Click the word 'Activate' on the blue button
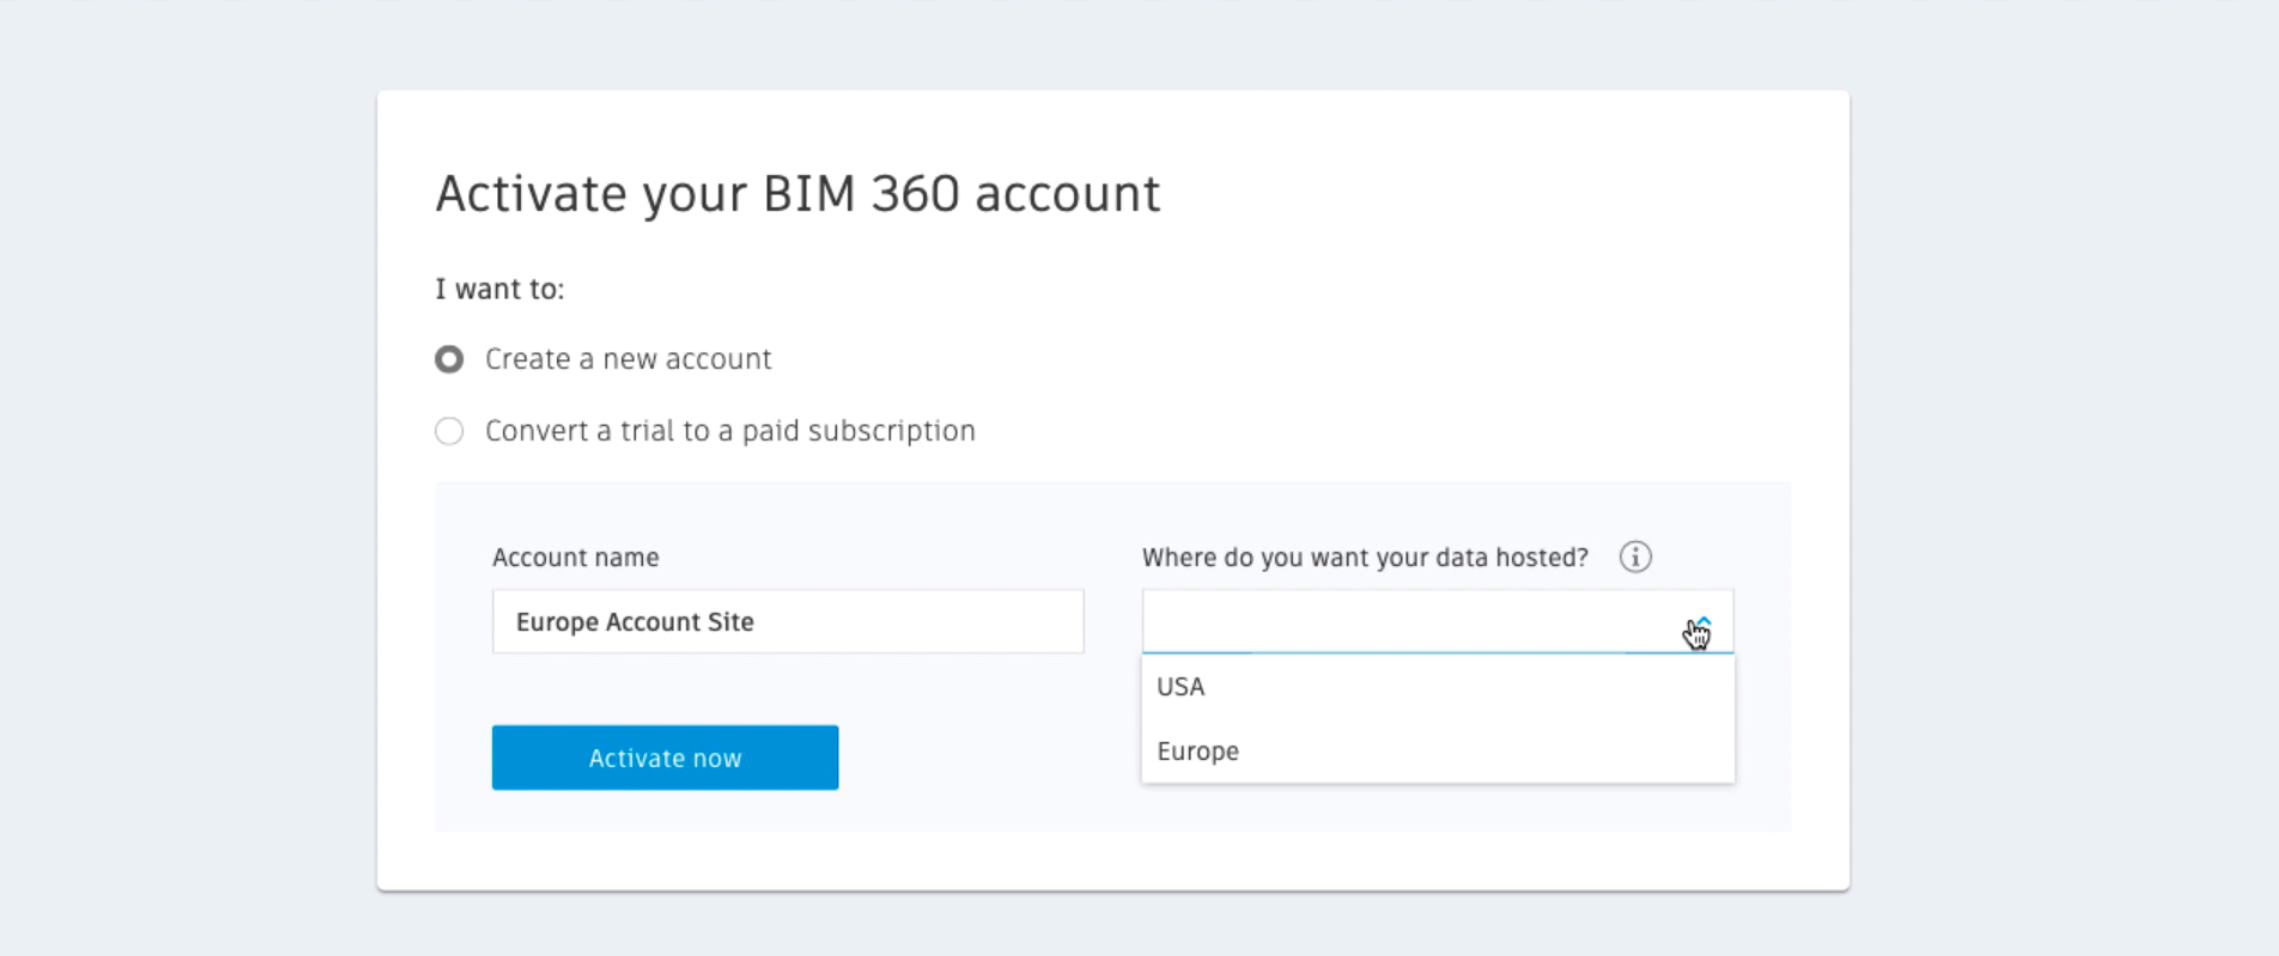Viewport: 2279px width, 956px height. [627, 758]
